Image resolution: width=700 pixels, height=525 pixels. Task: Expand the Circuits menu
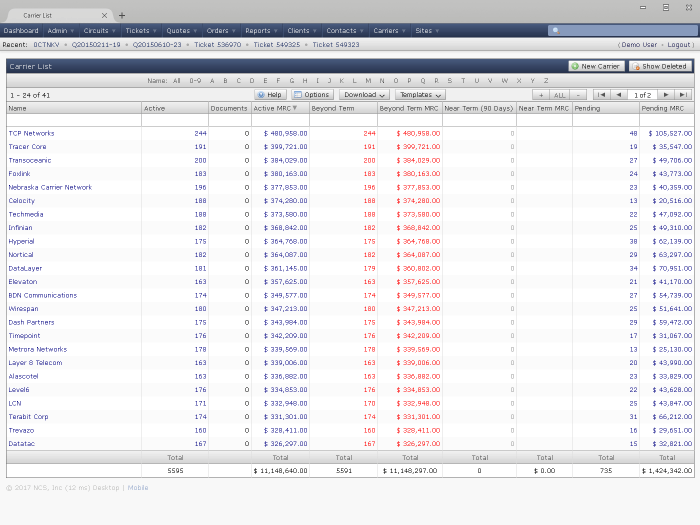click(99, 31)
